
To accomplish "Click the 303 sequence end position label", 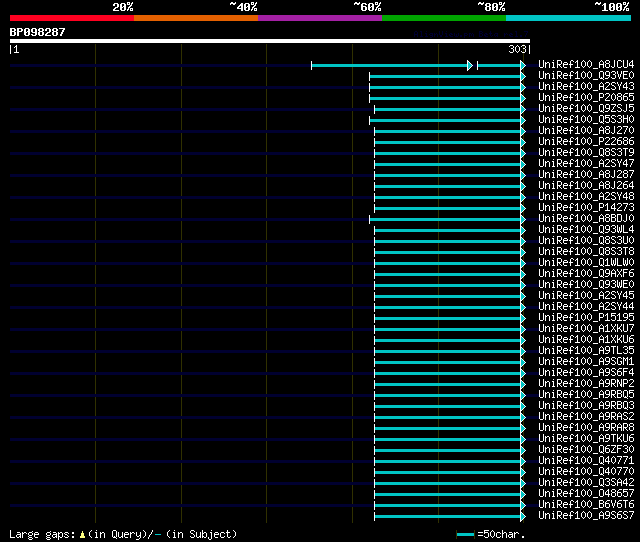I will pyautogui.click(x=517, y=49).
